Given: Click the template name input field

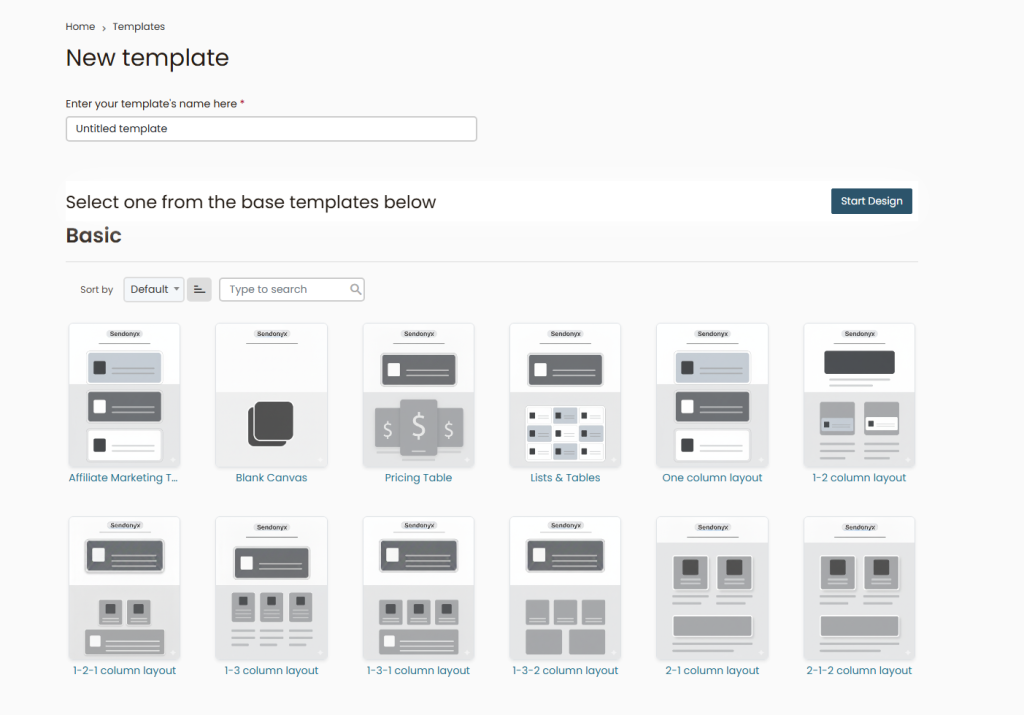Looking at the screenshot, I should [x=271, y=129].
